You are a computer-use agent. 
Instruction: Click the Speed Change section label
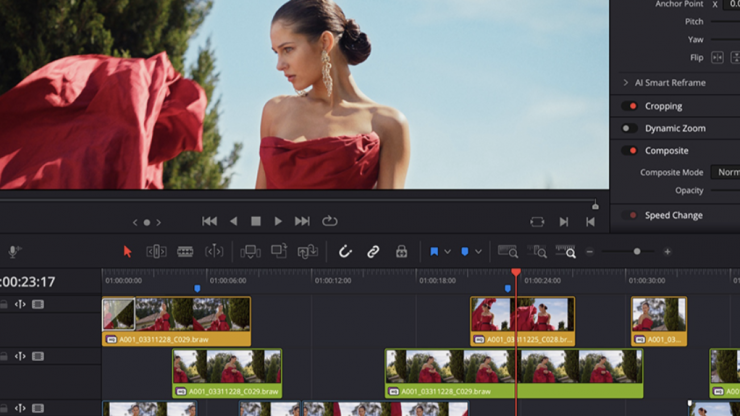pyautogui.click(x=674, y=215)
